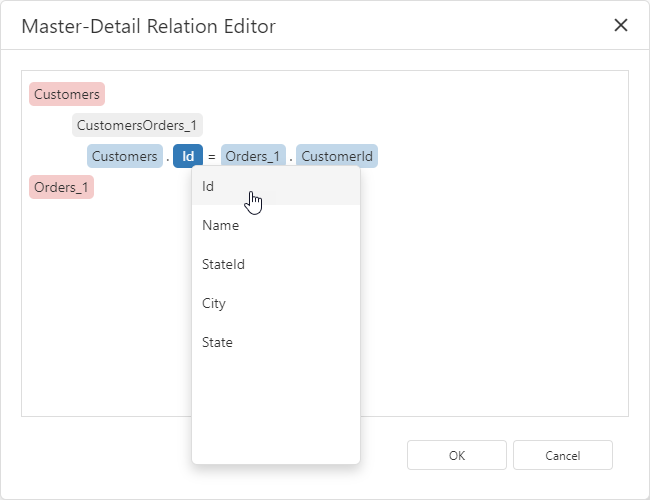This screenshot has width=650, height=500.
Task: Close the Master-Detail Relation Editor dialog
Action: [621, 25]
